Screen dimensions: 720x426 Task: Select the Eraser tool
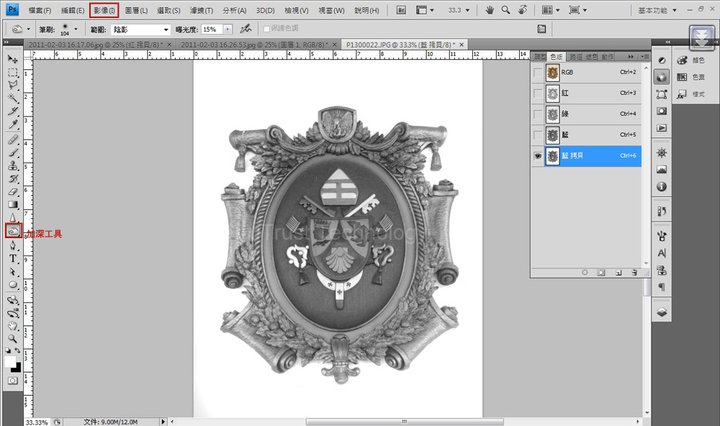click(13, 191)
